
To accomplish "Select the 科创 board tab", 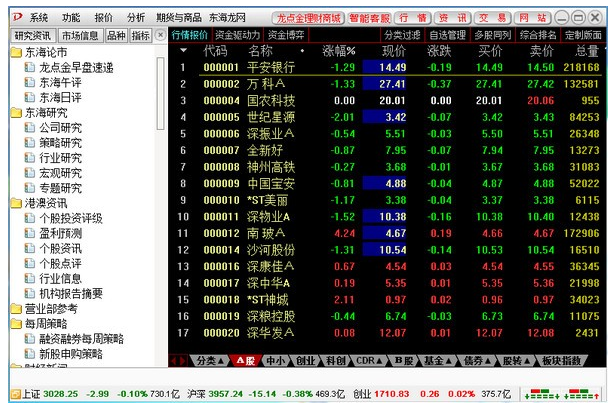I will 336,361.
